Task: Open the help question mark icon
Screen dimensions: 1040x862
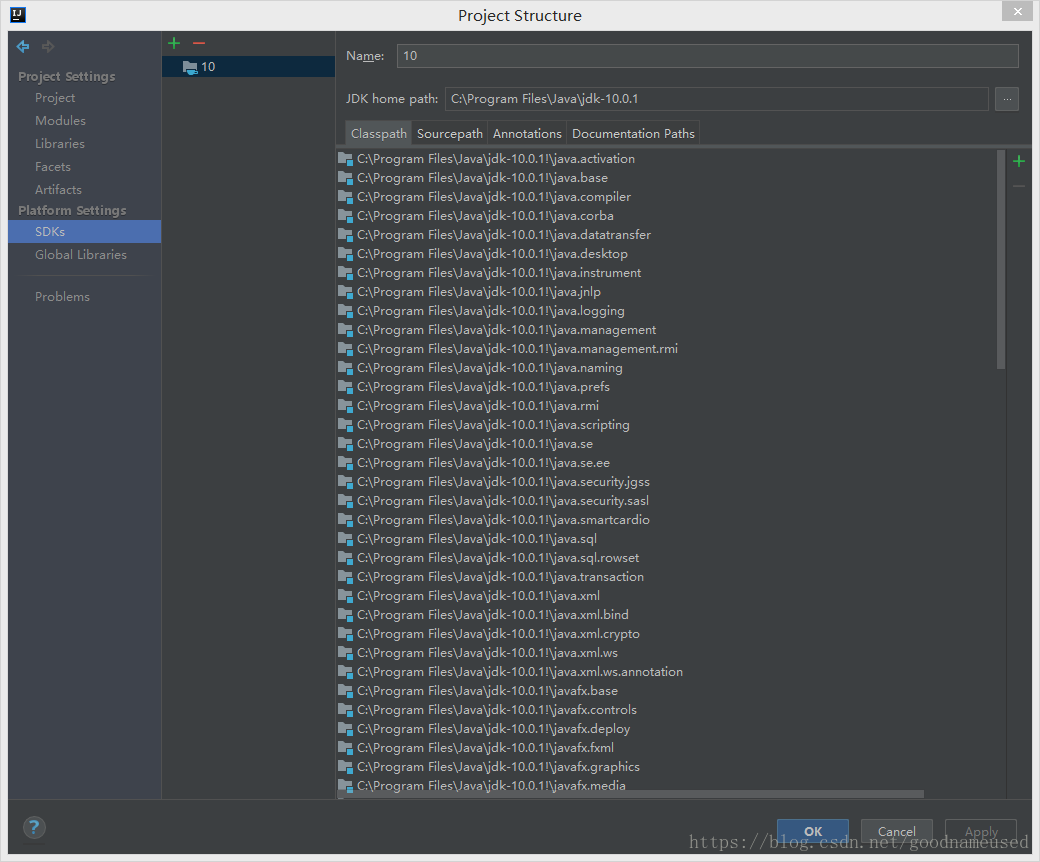Action: coord(34,827)
